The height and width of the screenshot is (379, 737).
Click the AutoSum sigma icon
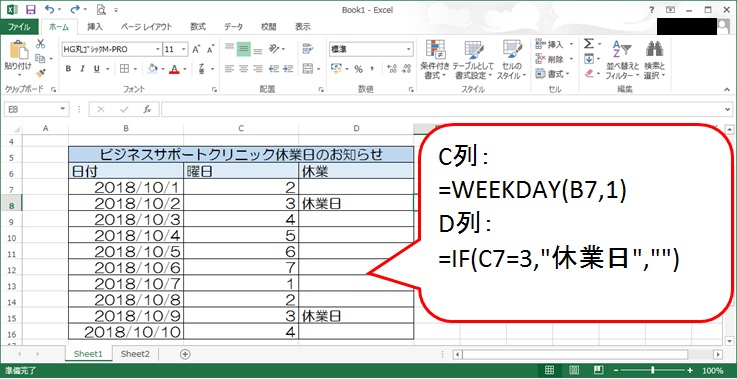[588, 44]
